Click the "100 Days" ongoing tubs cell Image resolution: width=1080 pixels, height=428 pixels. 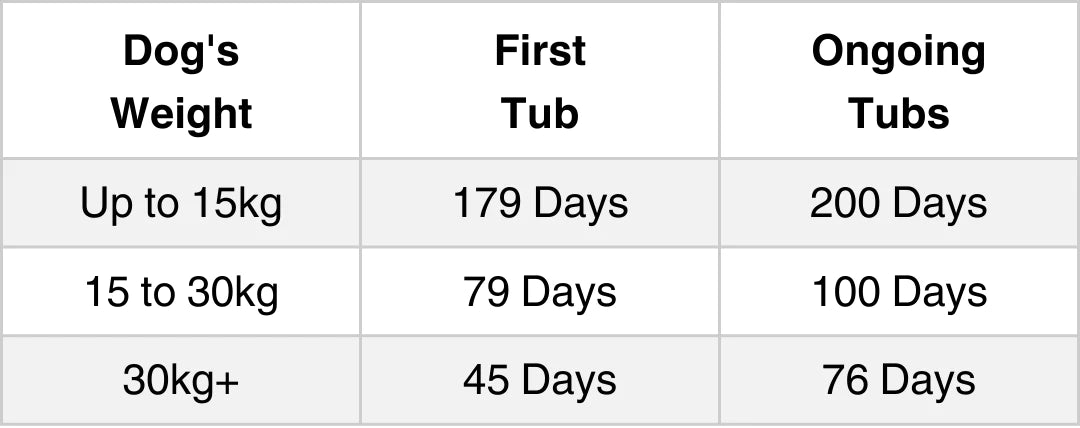point(898,293)
